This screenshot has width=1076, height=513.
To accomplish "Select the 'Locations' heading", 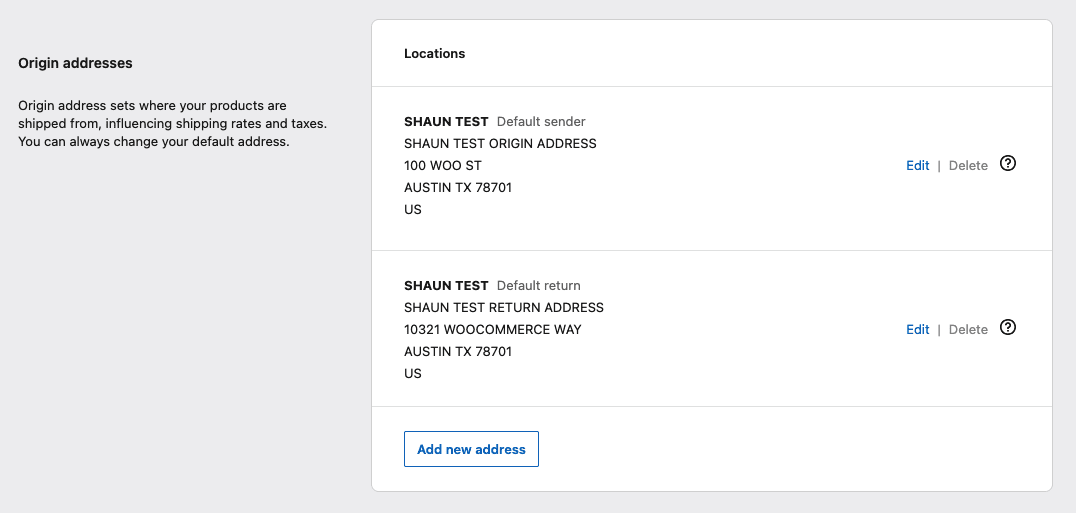I will pyautogui.click(x=434, y=53).
